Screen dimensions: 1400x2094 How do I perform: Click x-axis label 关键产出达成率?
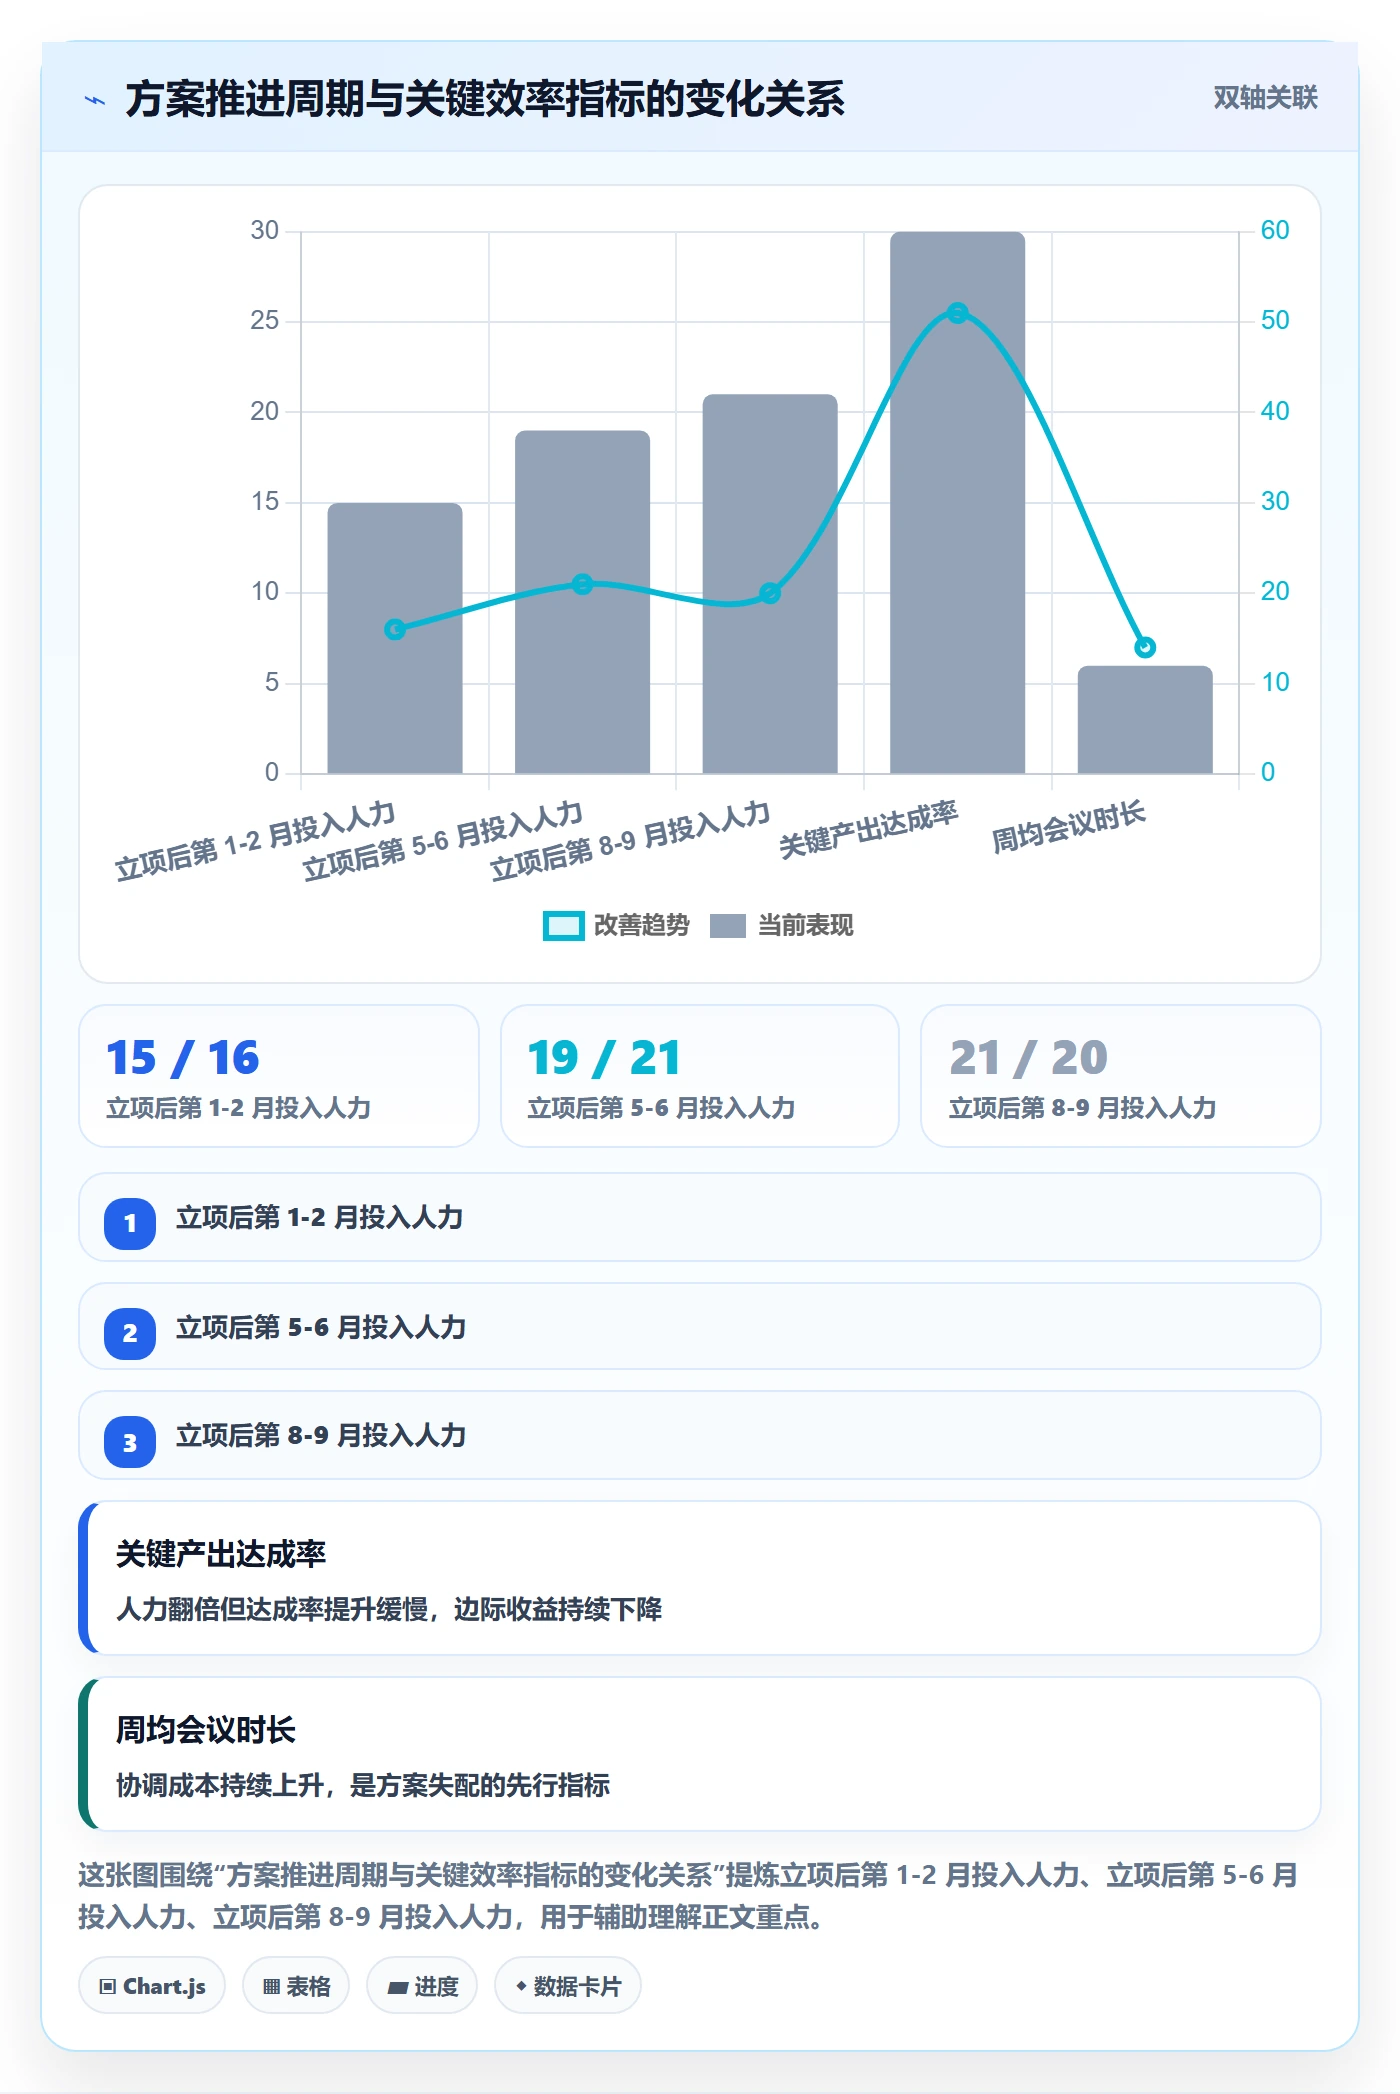868,829
